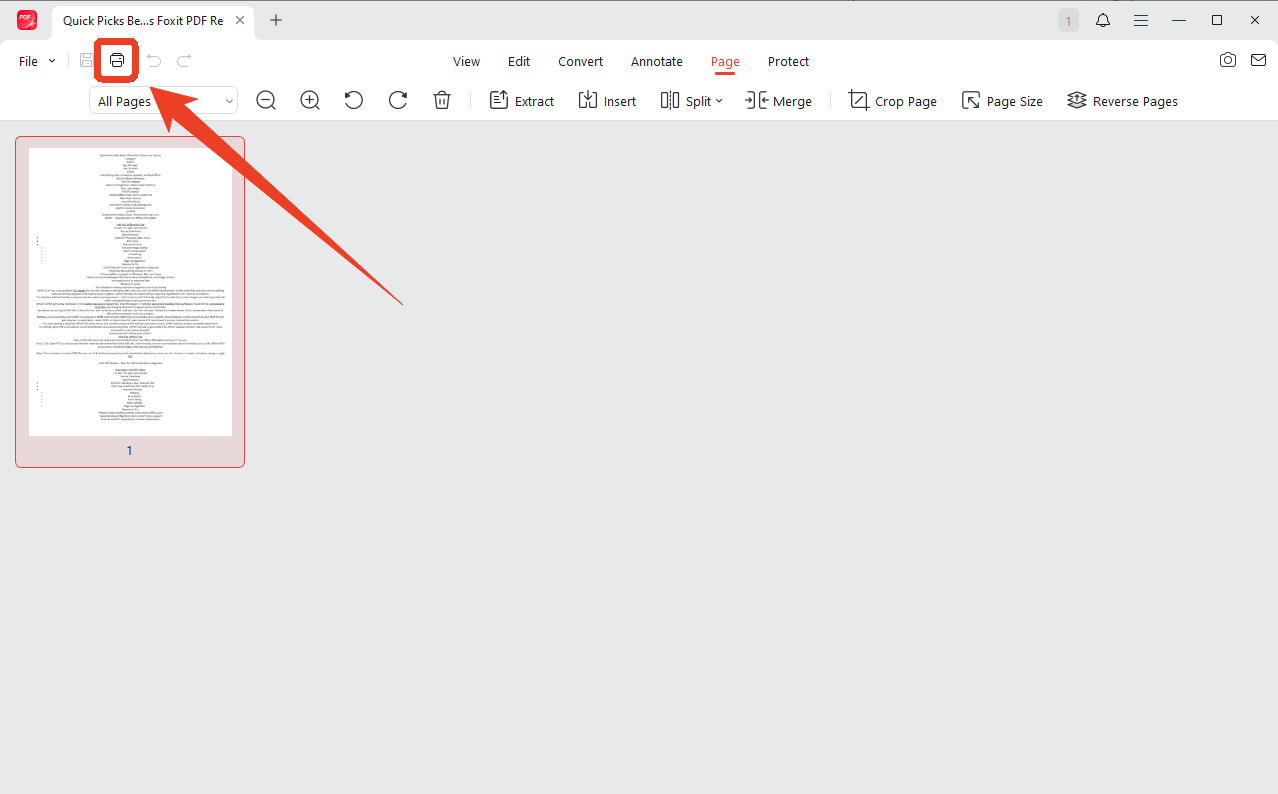This screenshot has width=1278, height=794.
Task: Select the Page tab
Action: tap(725, 62)
